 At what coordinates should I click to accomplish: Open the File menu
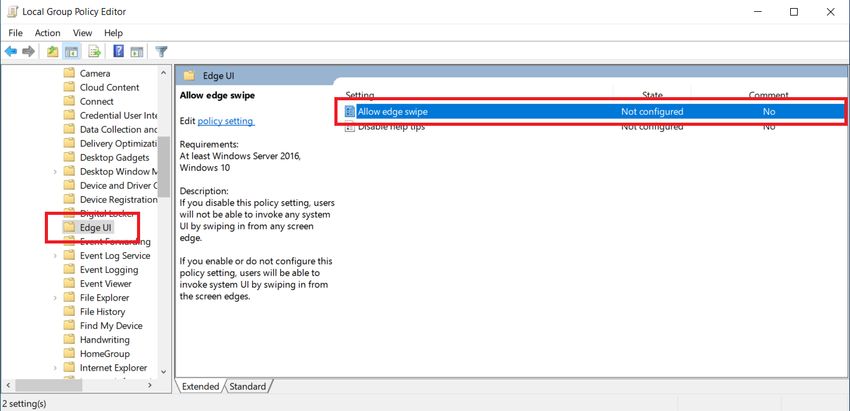click(15, 33)
